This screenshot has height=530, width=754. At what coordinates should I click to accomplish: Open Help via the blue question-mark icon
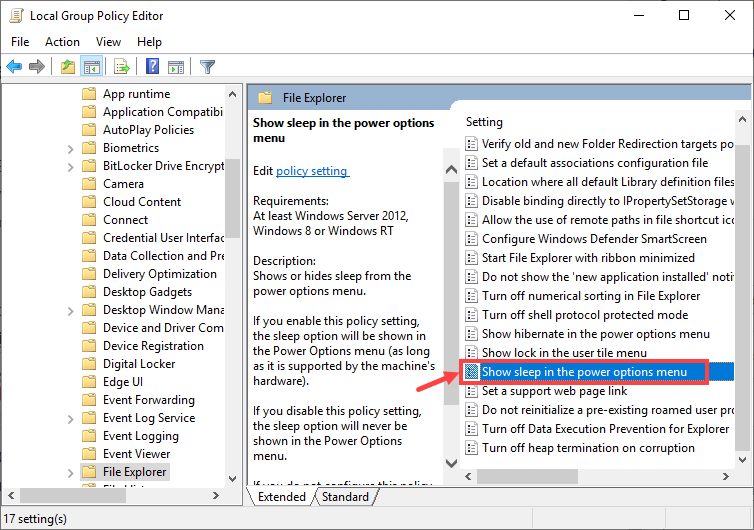click(x=153, y=67)
